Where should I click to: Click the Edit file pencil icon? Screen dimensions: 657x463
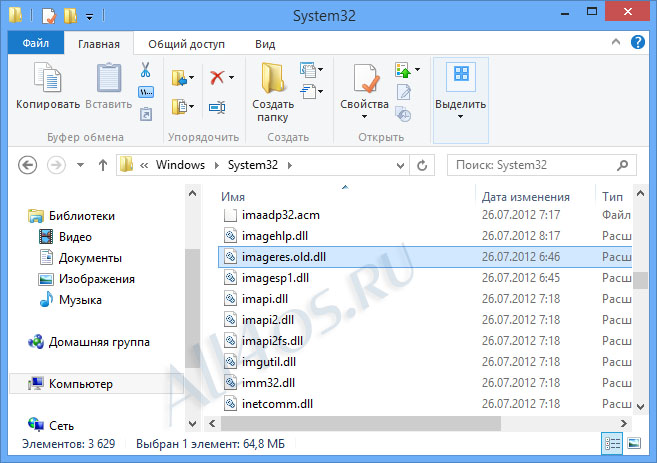pos(404,92)
